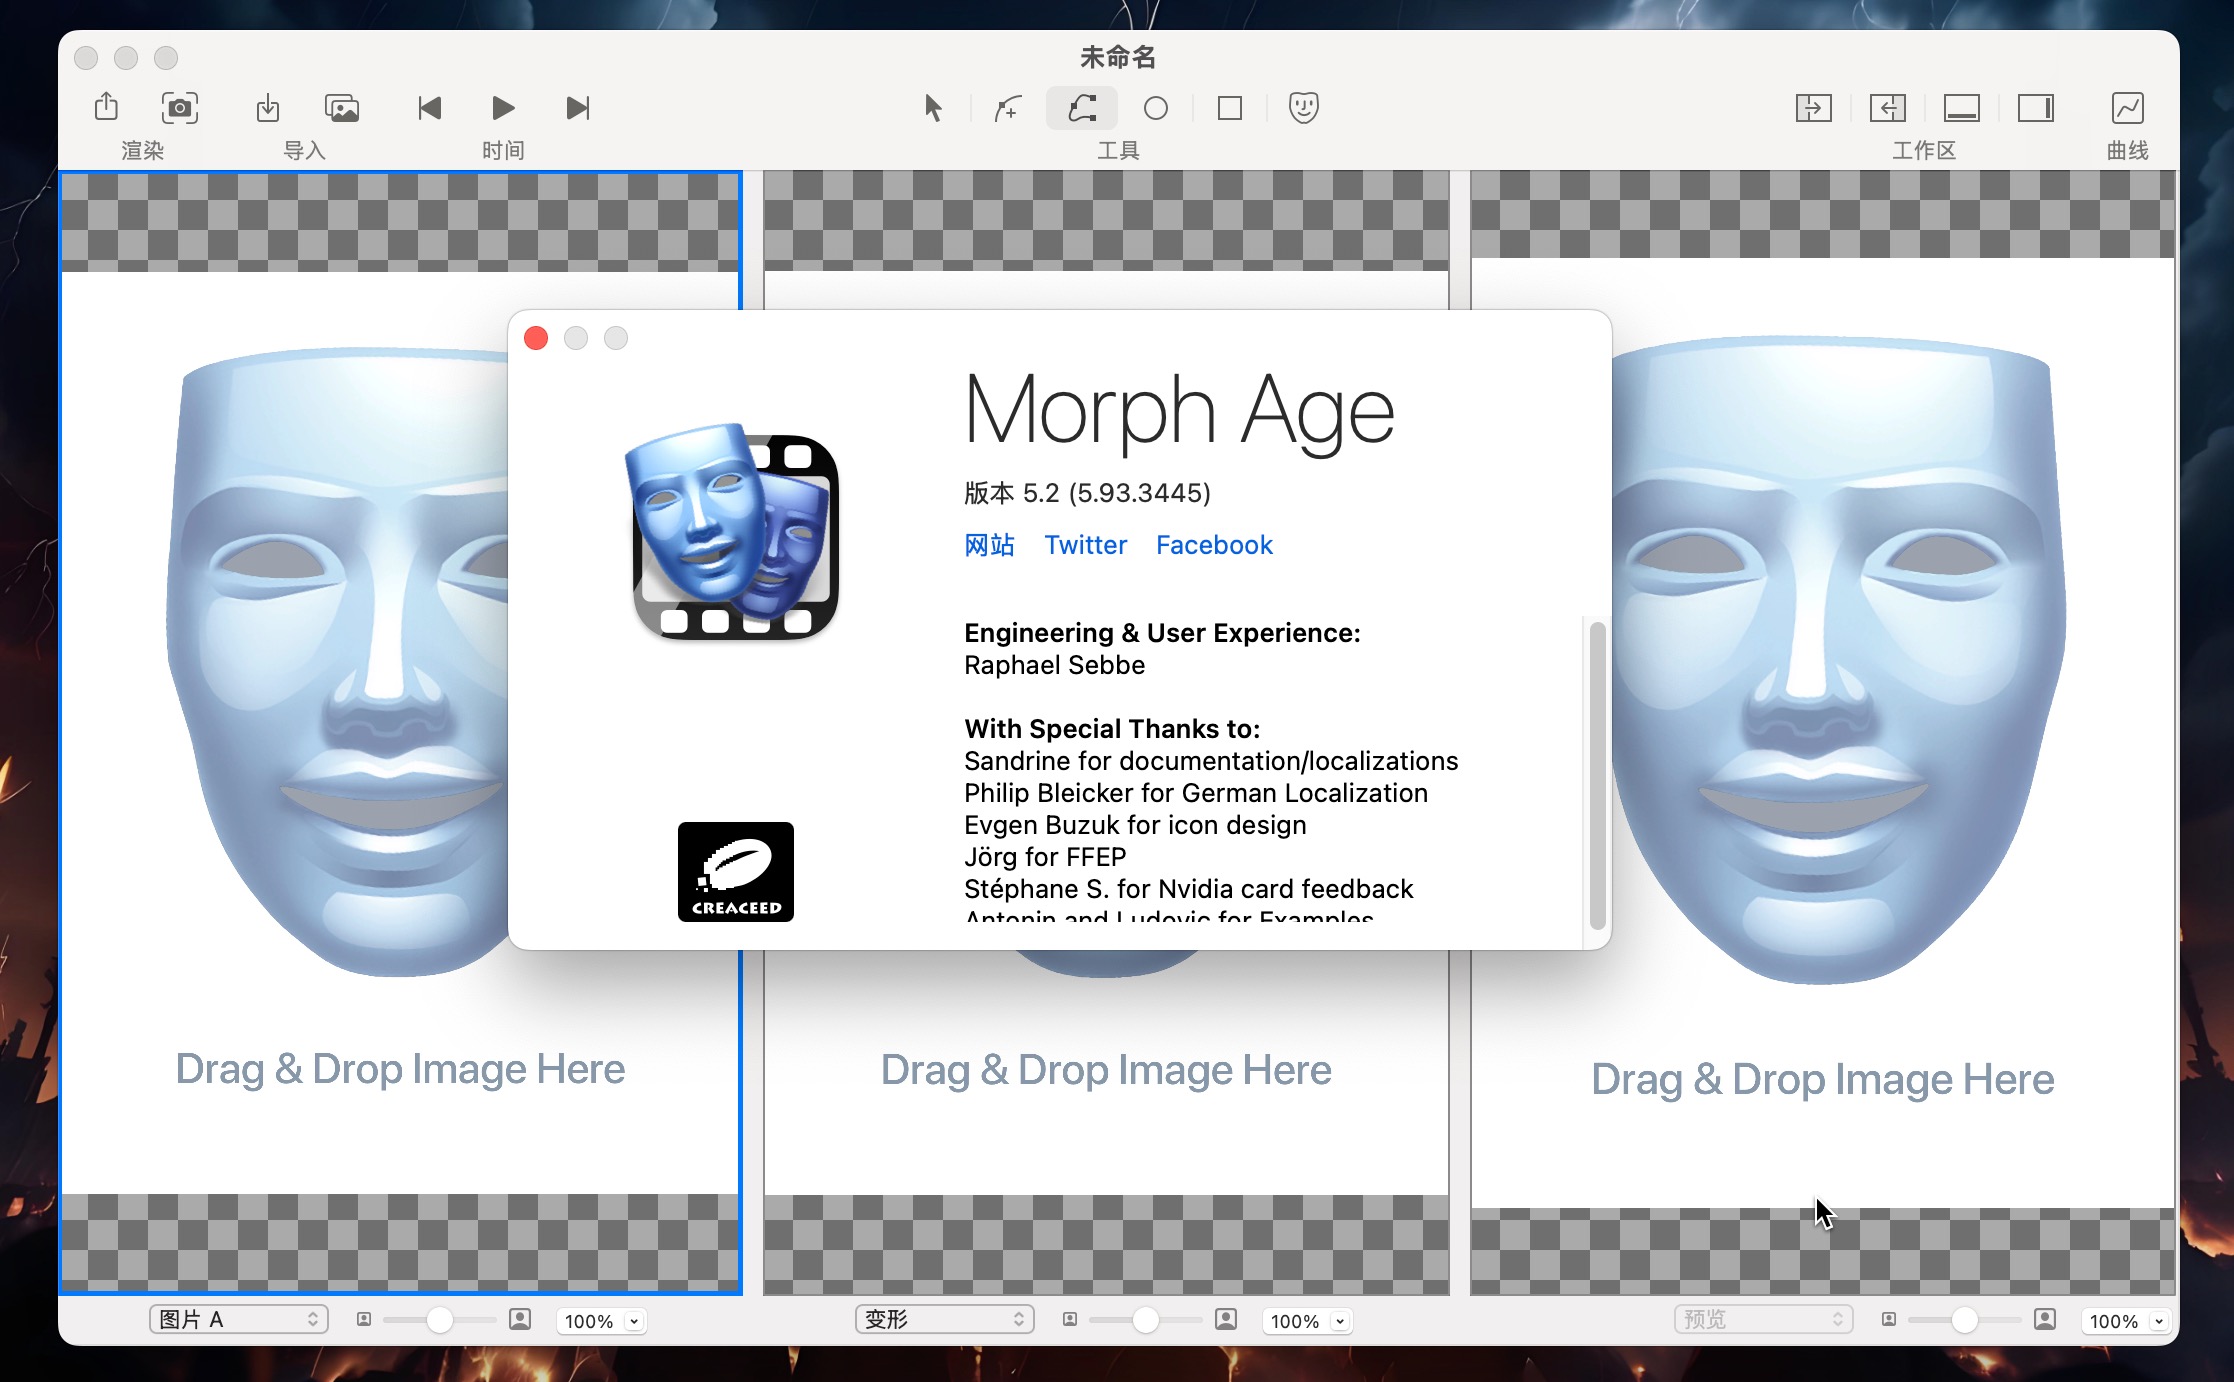The height and width of the screenshot is (1382, 2234).
Task: Click large zoom-in icon in right panel
Action: [2045, 1320]
